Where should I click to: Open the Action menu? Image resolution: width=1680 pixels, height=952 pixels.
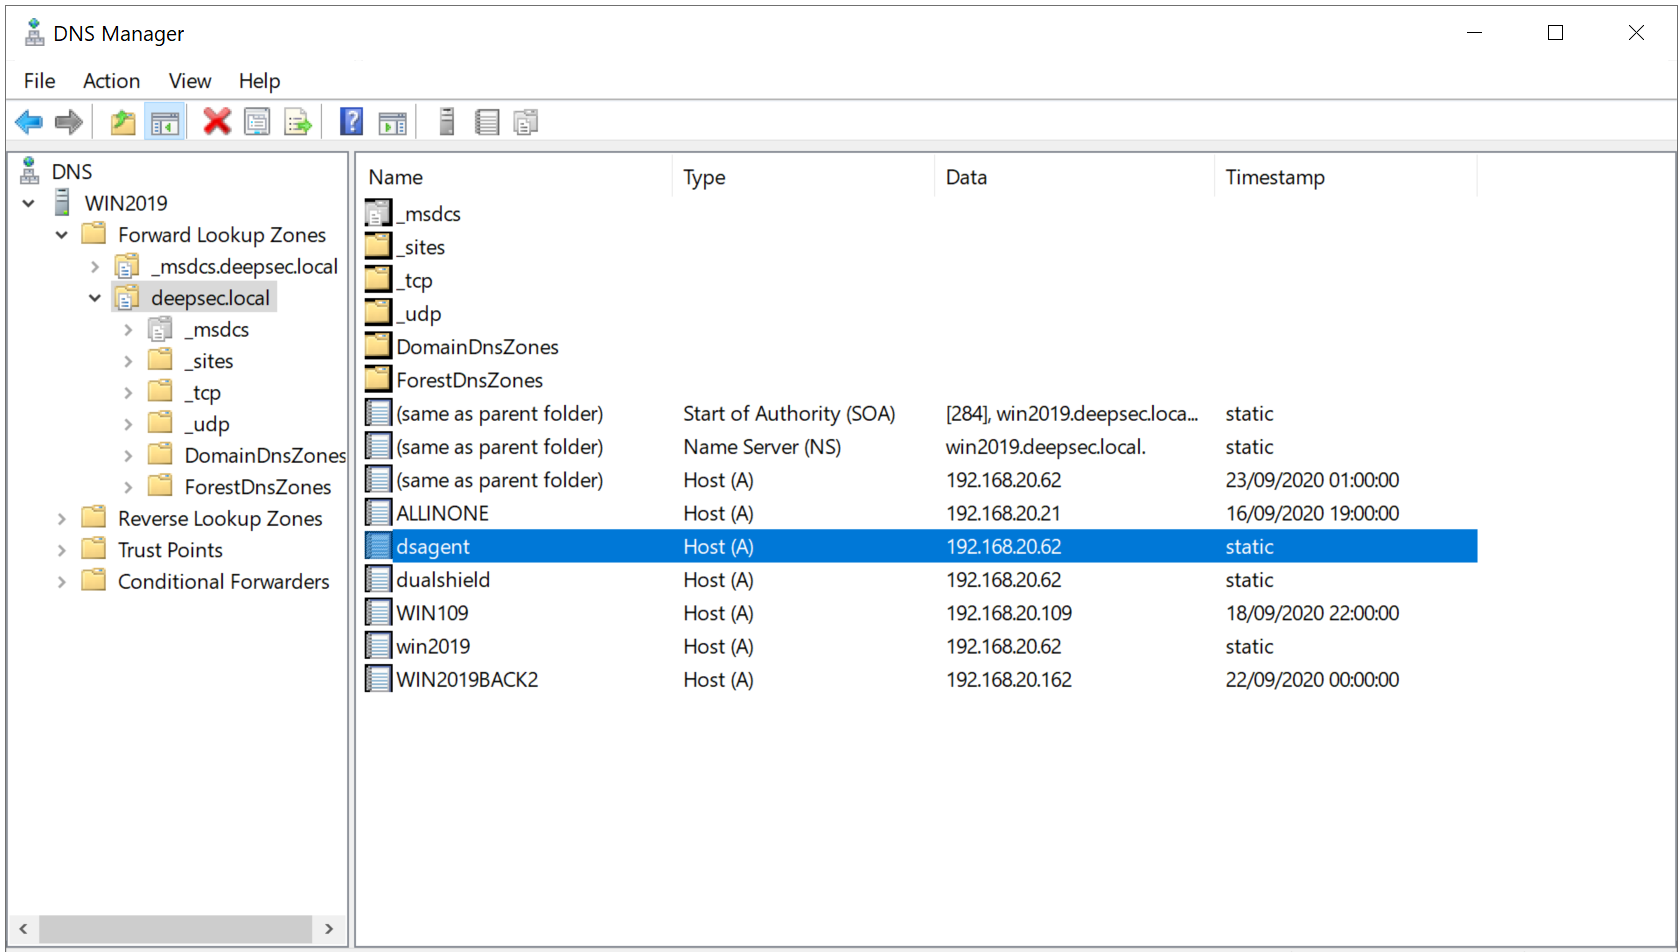111,81
